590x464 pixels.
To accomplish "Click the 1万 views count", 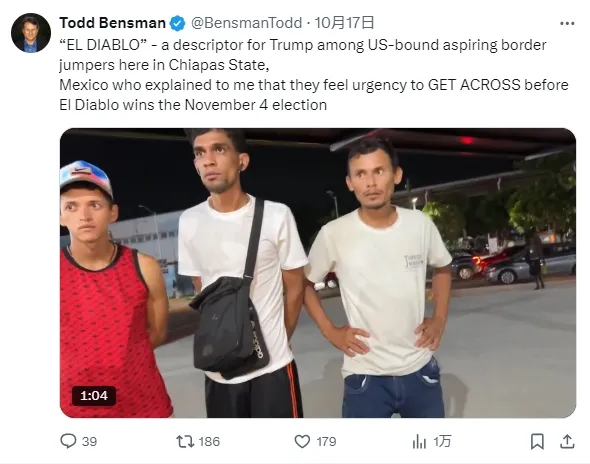I will pos(442,441).
